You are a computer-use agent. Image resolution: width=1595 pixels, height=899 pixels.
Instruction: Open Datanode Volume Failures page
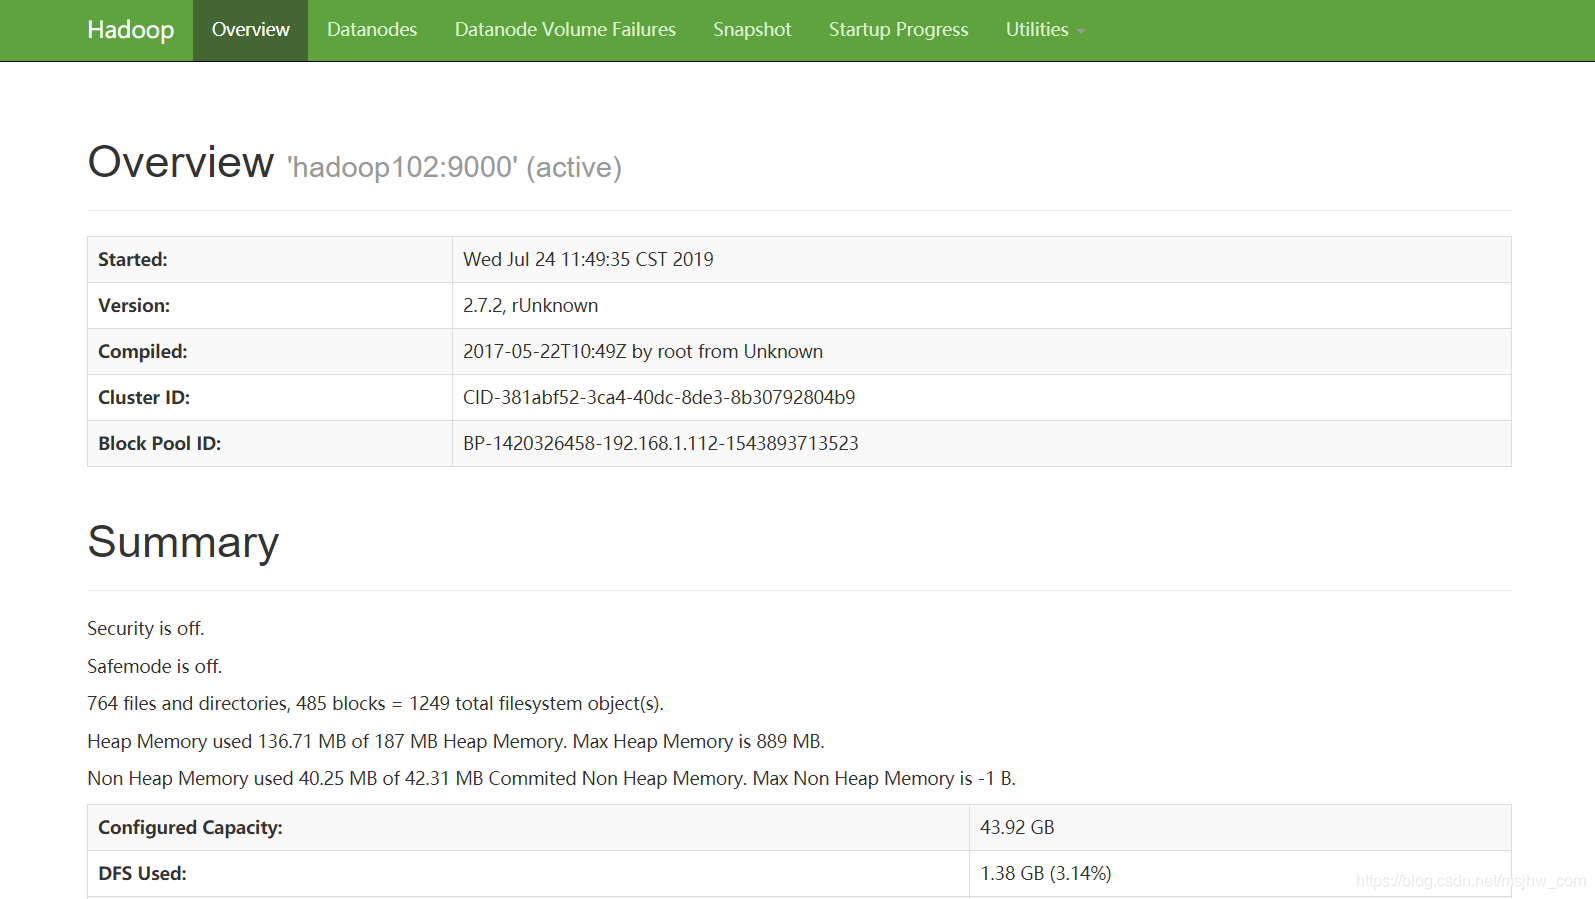(565, 30)
